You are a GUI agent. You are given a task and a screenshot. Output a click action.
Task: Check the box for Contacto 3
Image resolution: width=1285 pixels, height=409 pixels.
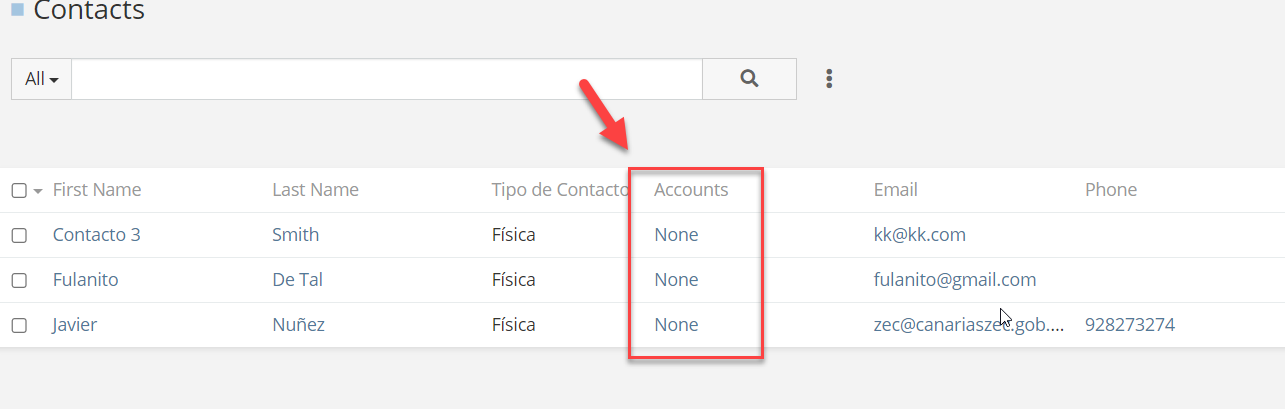[x=19, y=236]
